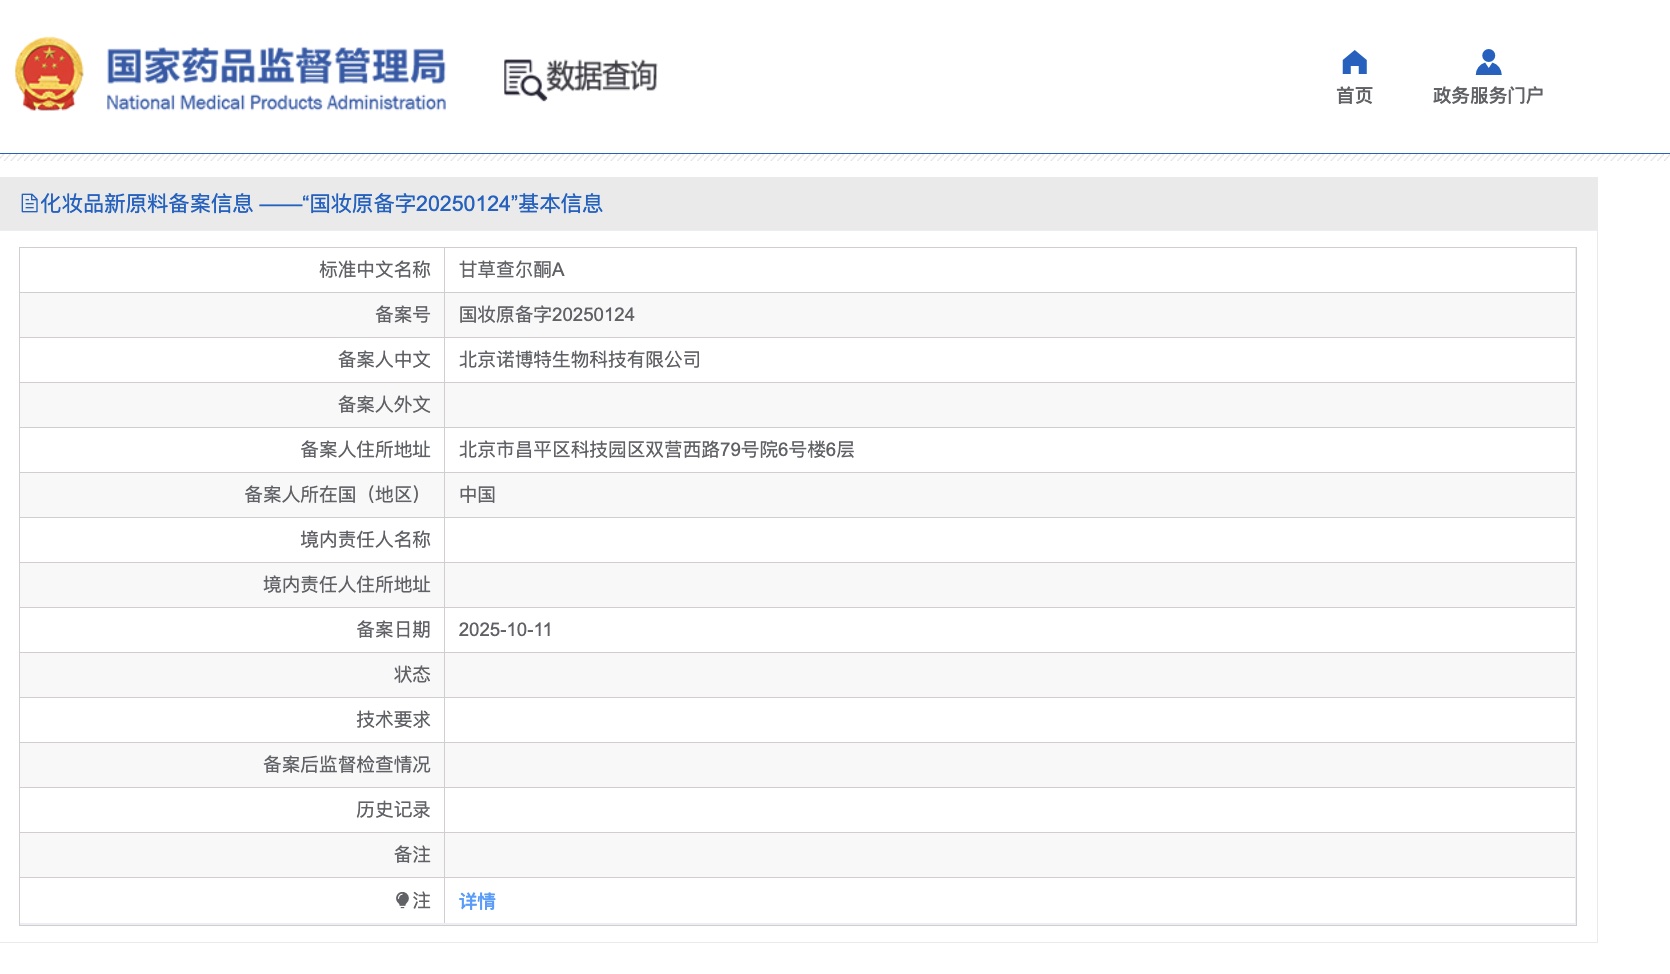Click the 历史记录 row label

(x=394, y=810)
